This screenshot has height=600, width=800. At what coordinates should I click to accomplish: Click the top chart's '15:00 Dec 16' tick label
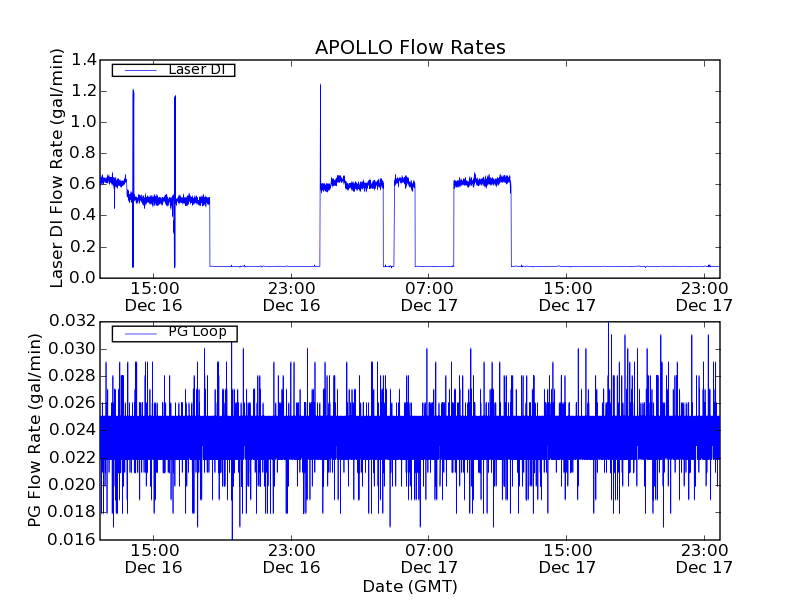coord(154,297)
